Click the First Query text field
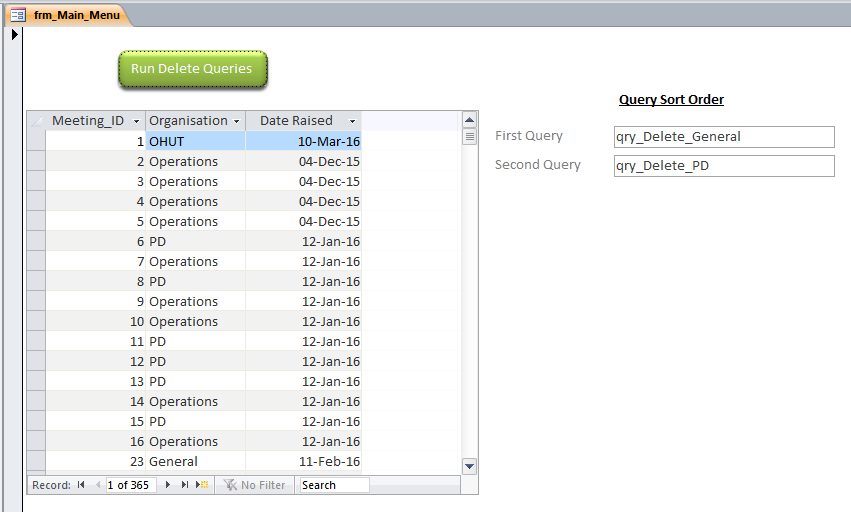This screenshot has width=851, height=514. (x=724, y=137)
